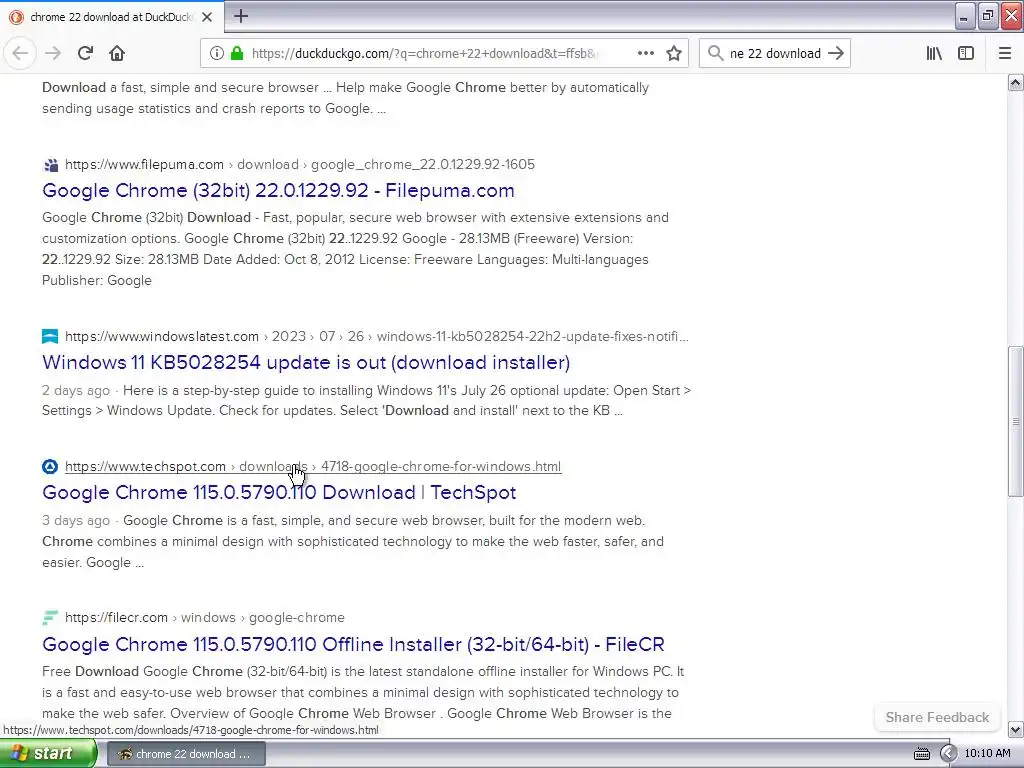Click the filepuma.com URL breadcrumb
Screen dimensions: 1024x768
[x=300, y=165]
